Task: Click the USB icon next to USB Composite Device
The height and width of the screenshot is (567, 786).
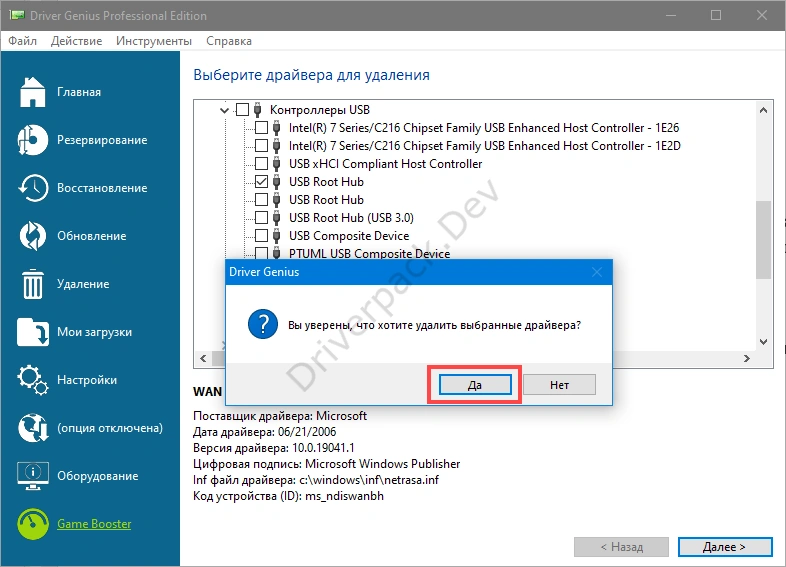Action: 276,236
